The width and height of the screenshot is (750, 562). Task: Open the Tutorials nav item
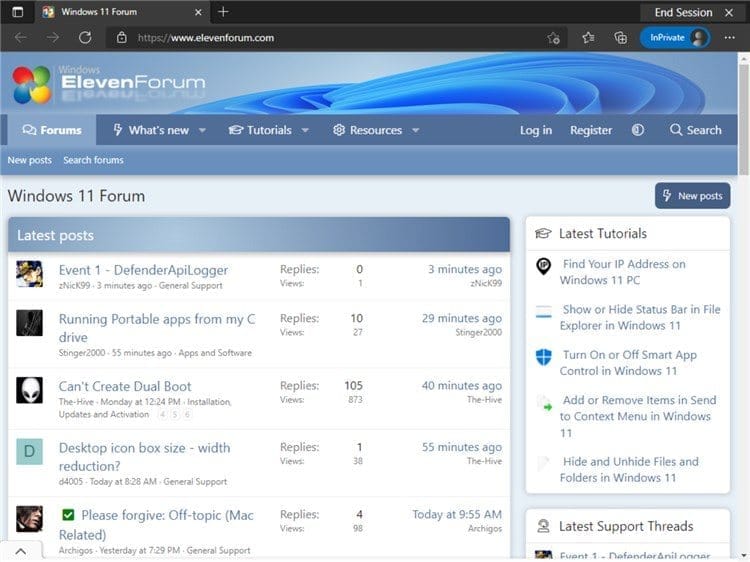(260, 130)
